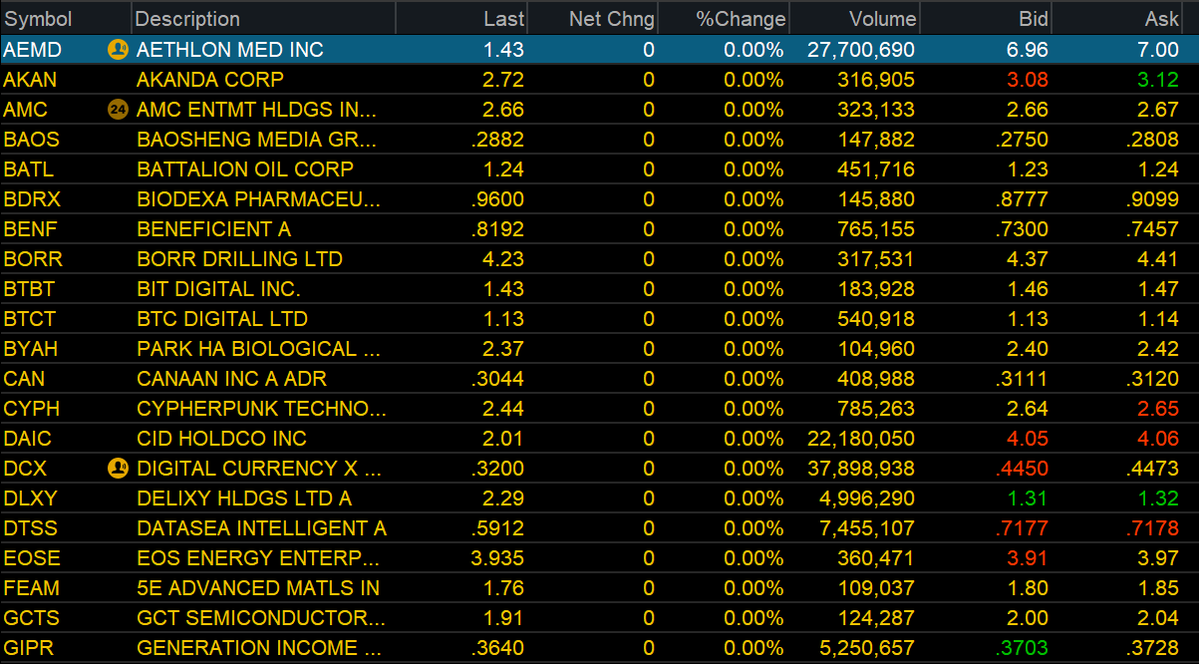
Task: Sort by the Net Chng column header
Action: (593, 18)
